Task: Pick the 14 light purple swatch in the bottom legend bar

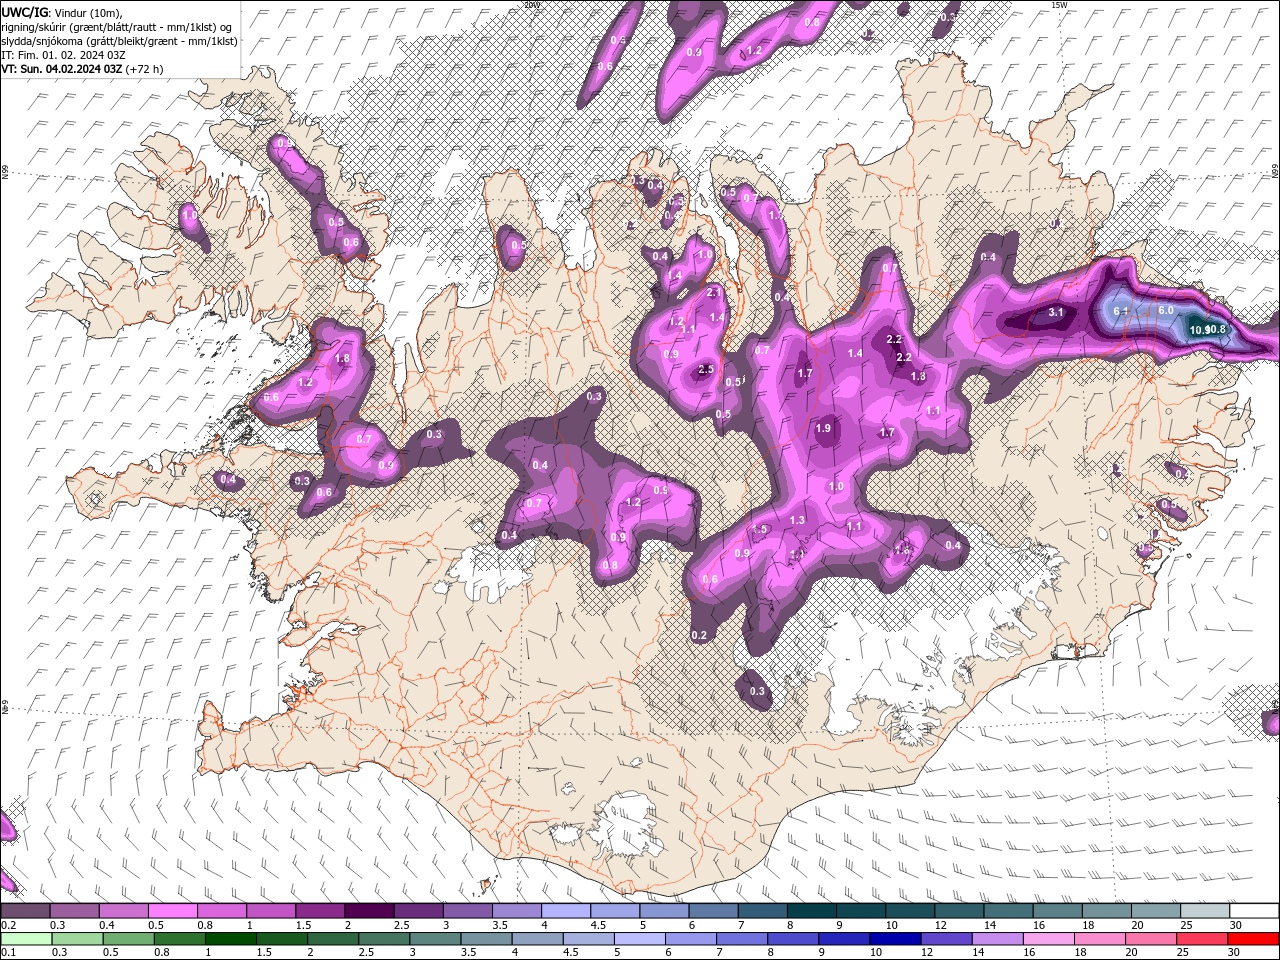Action: 998,939
